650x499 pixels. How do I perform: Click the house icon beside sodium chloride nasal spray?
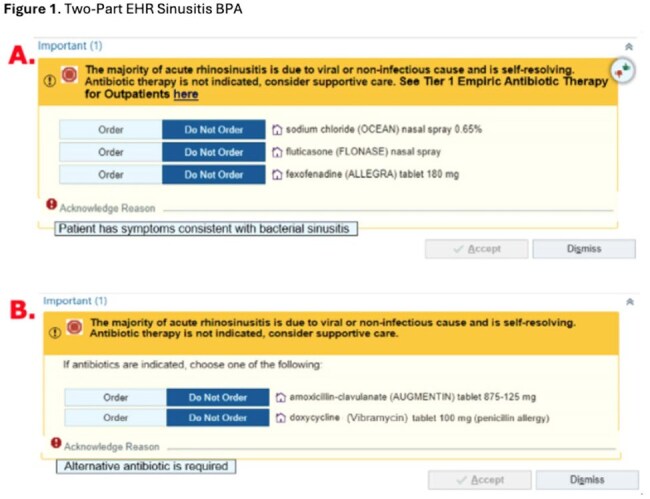point(277,130)
